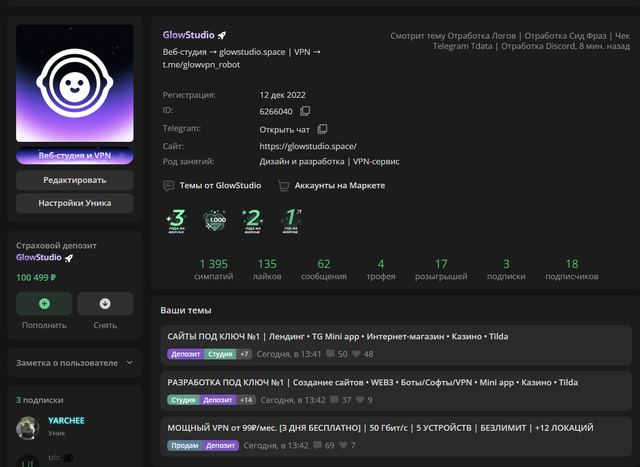Click the Ваши темы heading

pos(186,310)
